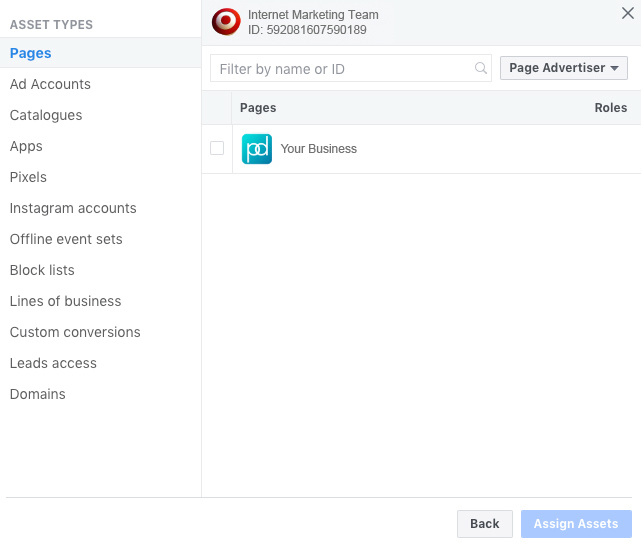
Task: Show Block lists assets
Action: coord(42,271)
